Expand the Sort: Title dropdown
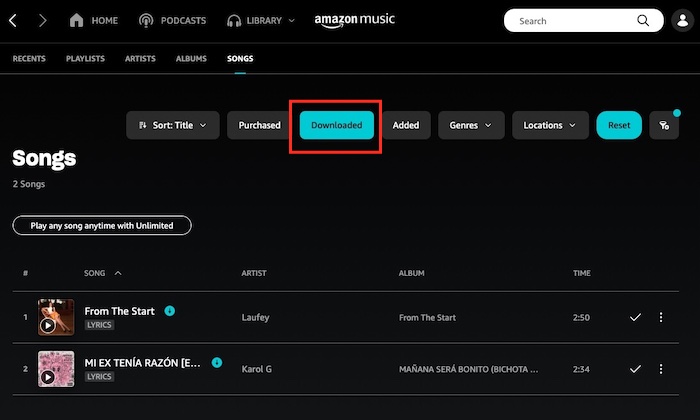The height and width of the screenshot is (420, 700). click(x=172, y=125)
